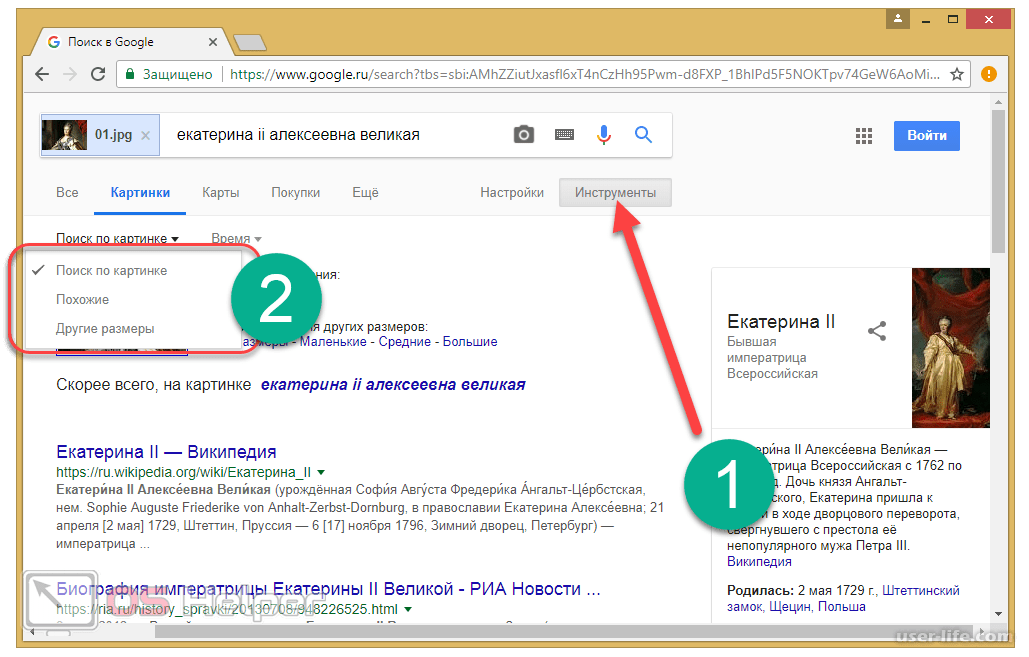Image resolution: width=1029 pixels, height=657 pixels.
Task: Open the РИА Новости biography result
Action: (x=328, y=589)
